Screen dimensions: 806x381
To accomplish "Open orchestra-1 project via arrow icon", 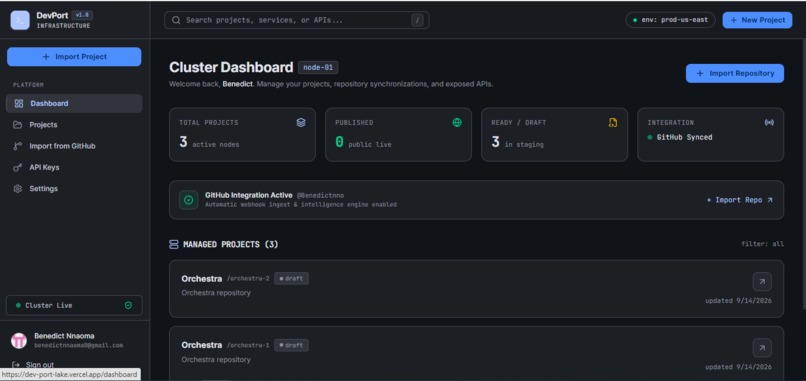I will coord(762,348).
